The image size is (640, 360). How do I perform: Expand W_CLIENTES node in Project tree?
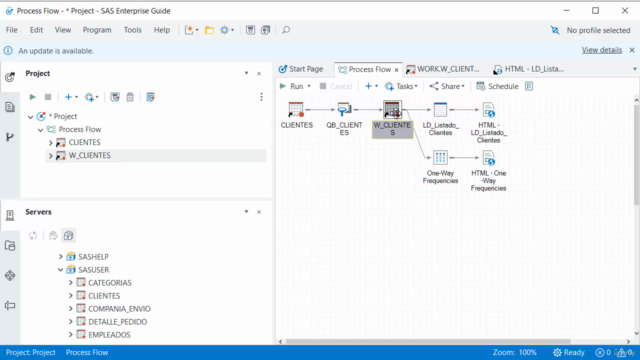pyautogui.click(x=51, y=156)
